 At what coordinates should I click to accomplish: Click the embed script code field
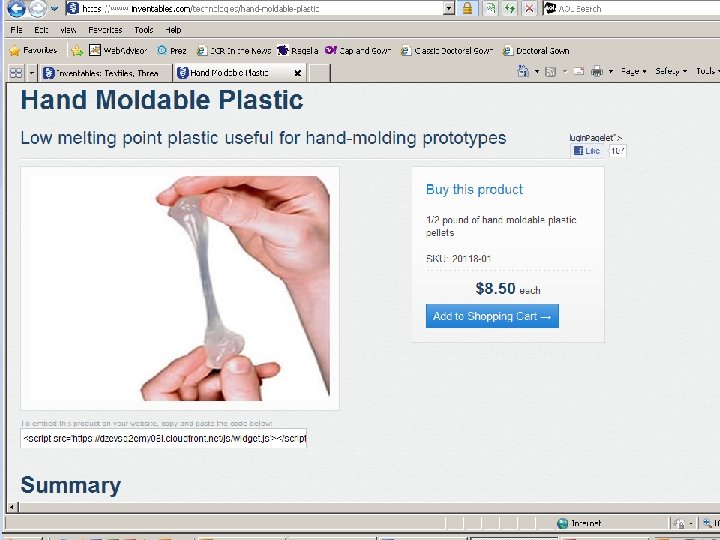tap(163, 438)
